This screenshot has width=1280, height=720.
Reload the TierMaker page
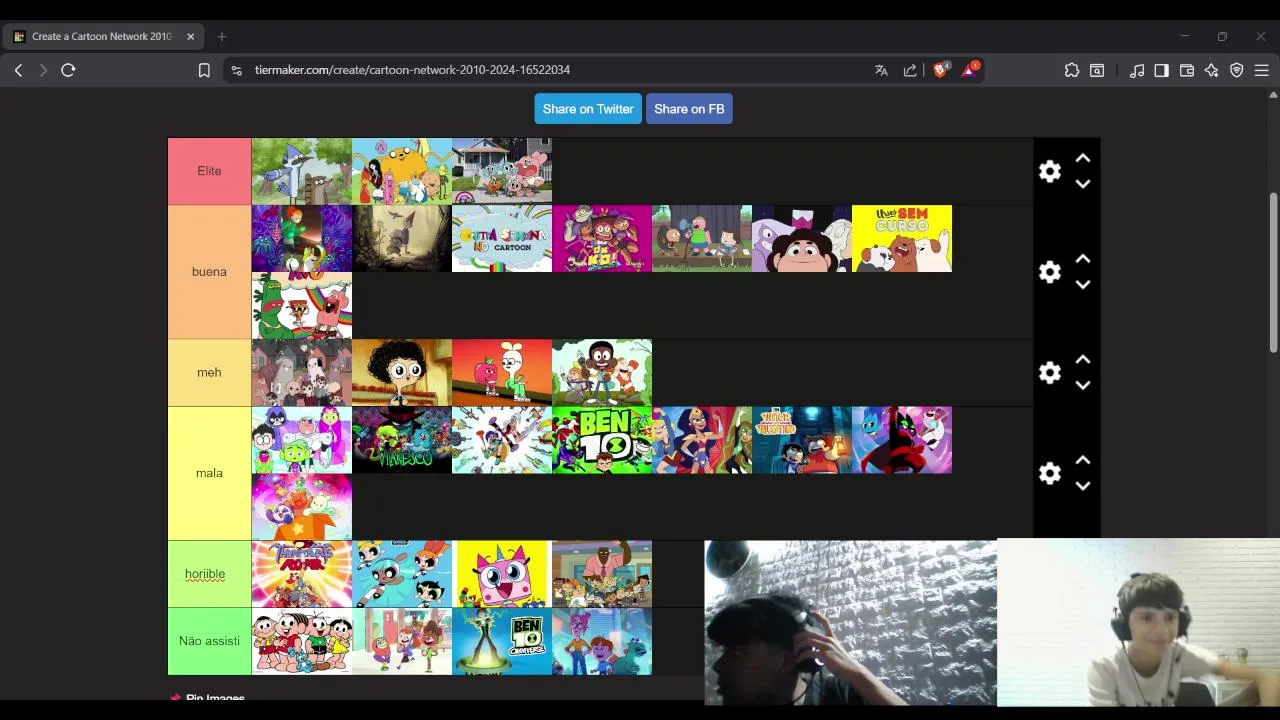tap(68, 70)
